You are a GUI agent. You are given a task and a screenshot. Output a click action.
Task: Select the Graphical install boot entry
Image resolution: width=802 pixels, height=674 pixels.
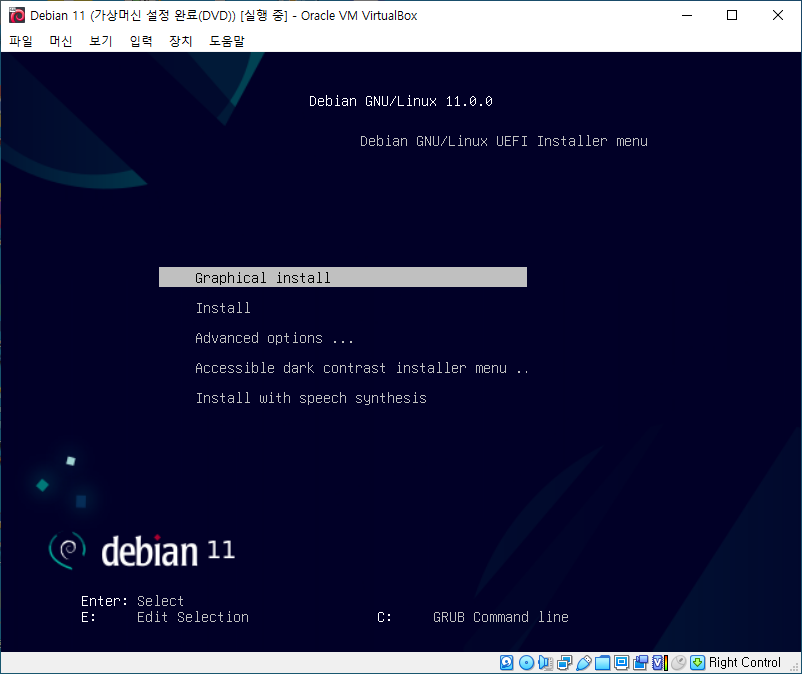pos(343,277)
